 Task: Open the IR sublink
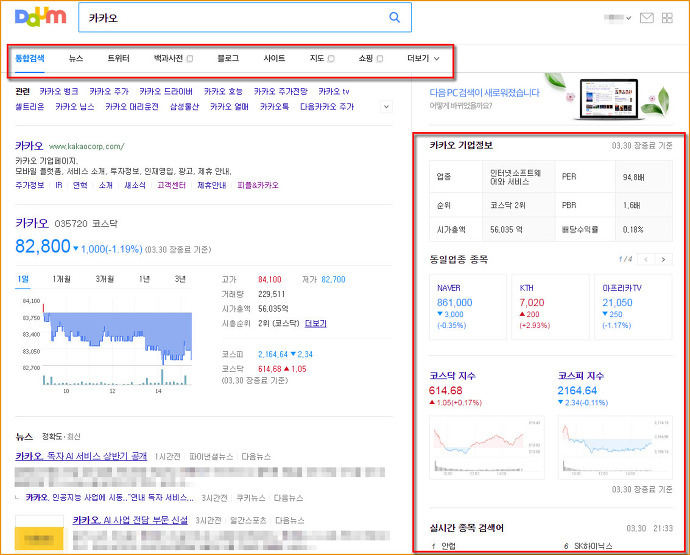[59, 185]
